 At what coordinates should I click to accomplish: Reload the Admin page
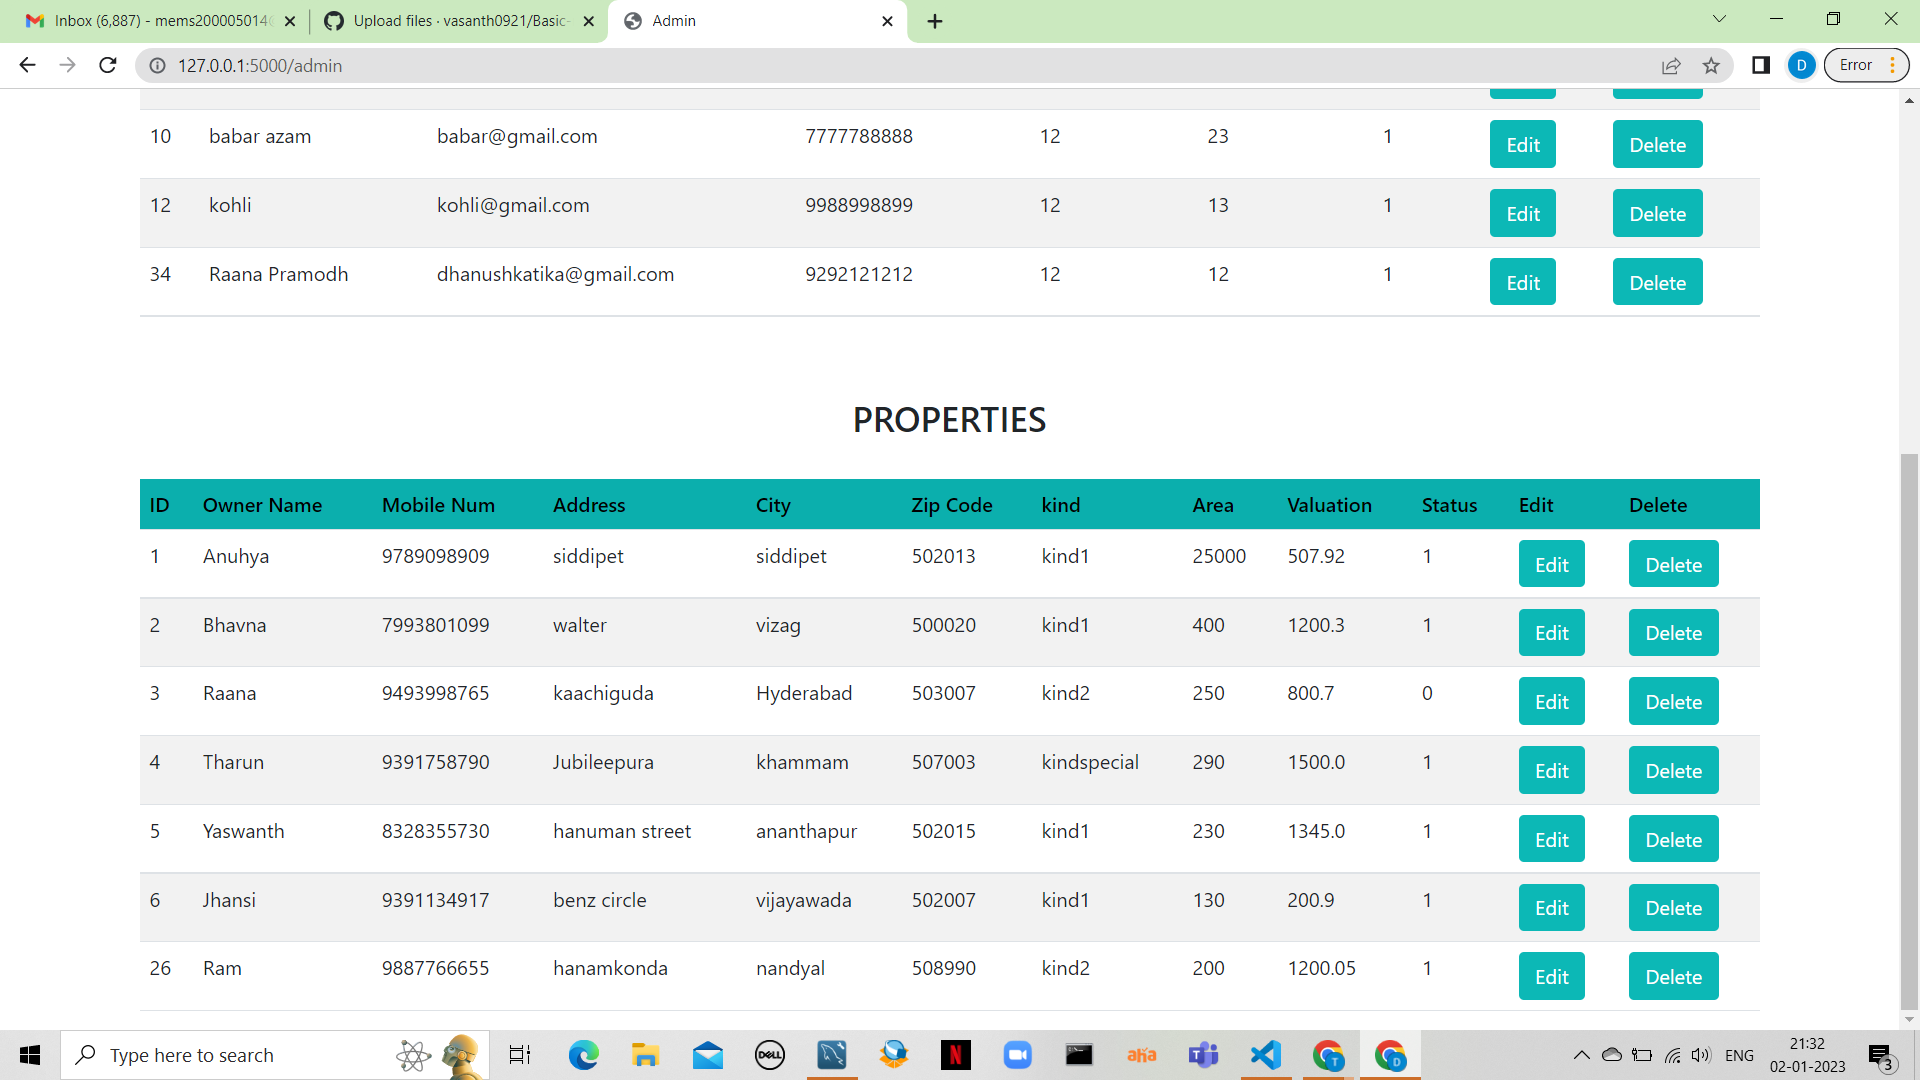[x=107, y=65]
